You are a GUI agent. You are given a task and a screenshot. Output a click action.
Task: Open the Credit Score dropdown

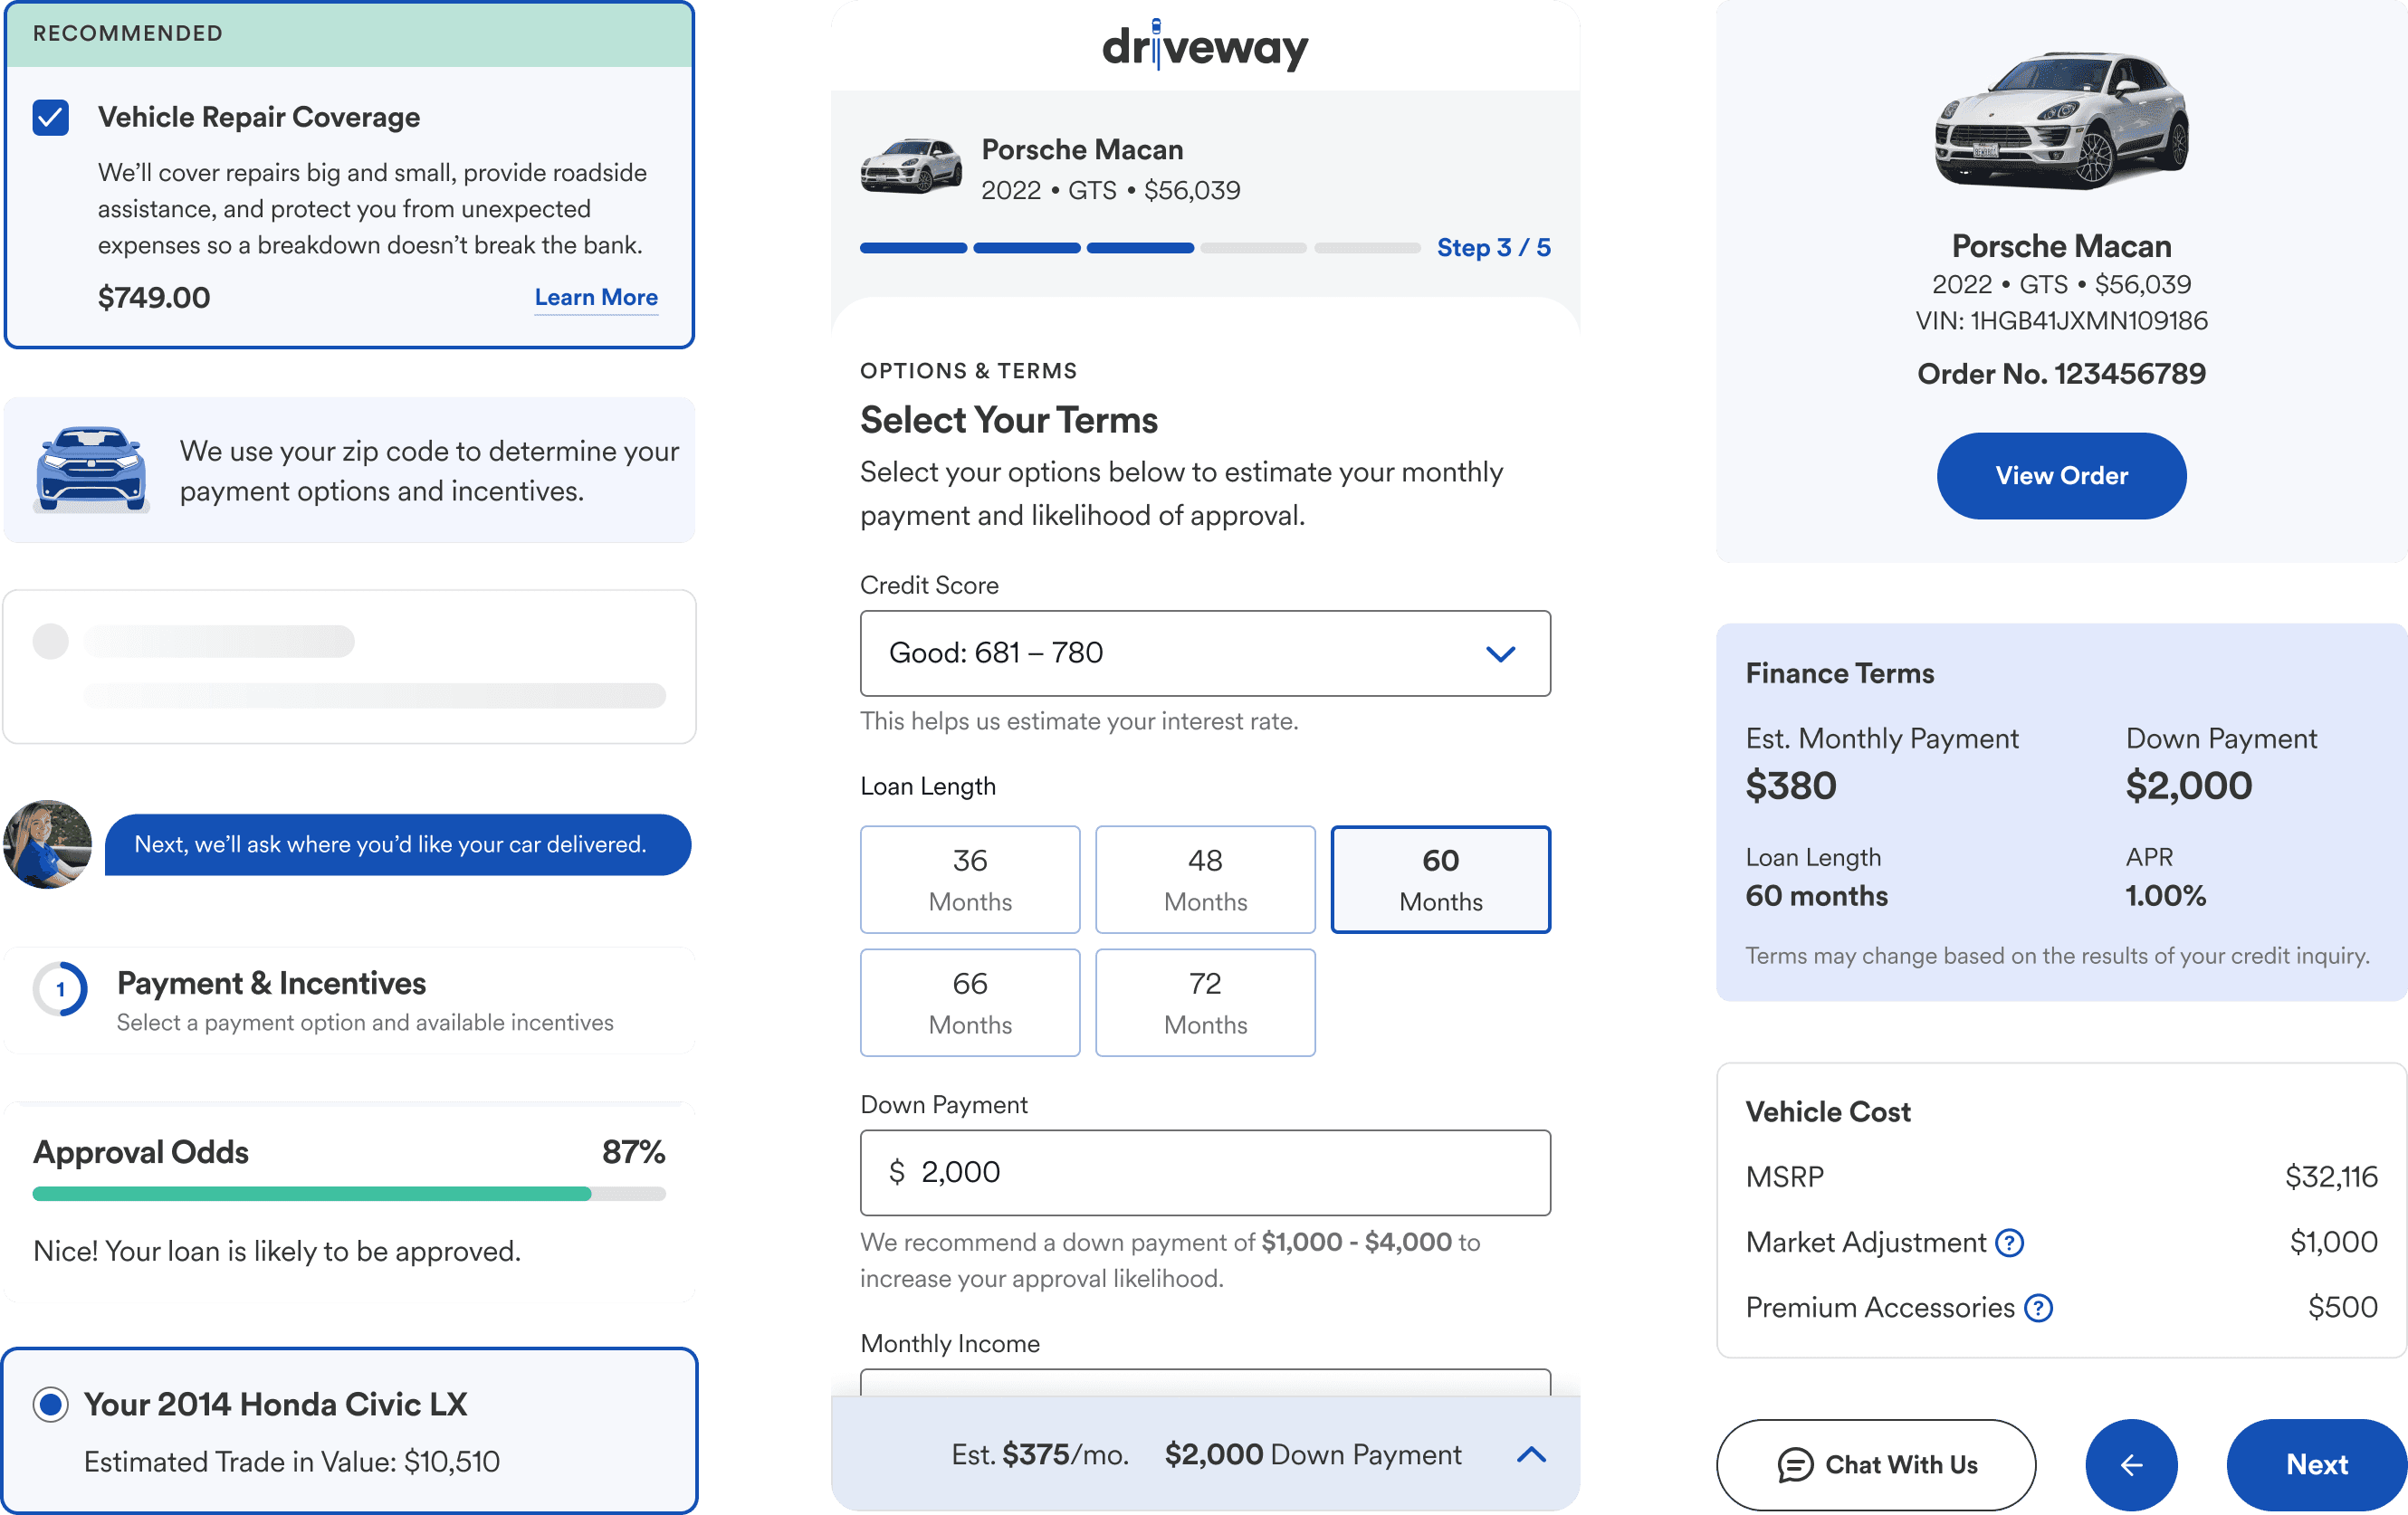1204,653
